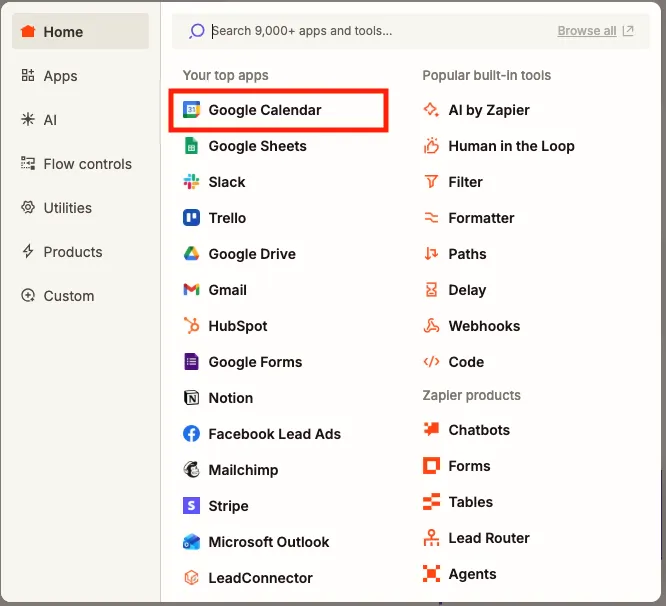Click the Formatter icon
The height and width of the screenshot is (606, 666).
point(431,218)
